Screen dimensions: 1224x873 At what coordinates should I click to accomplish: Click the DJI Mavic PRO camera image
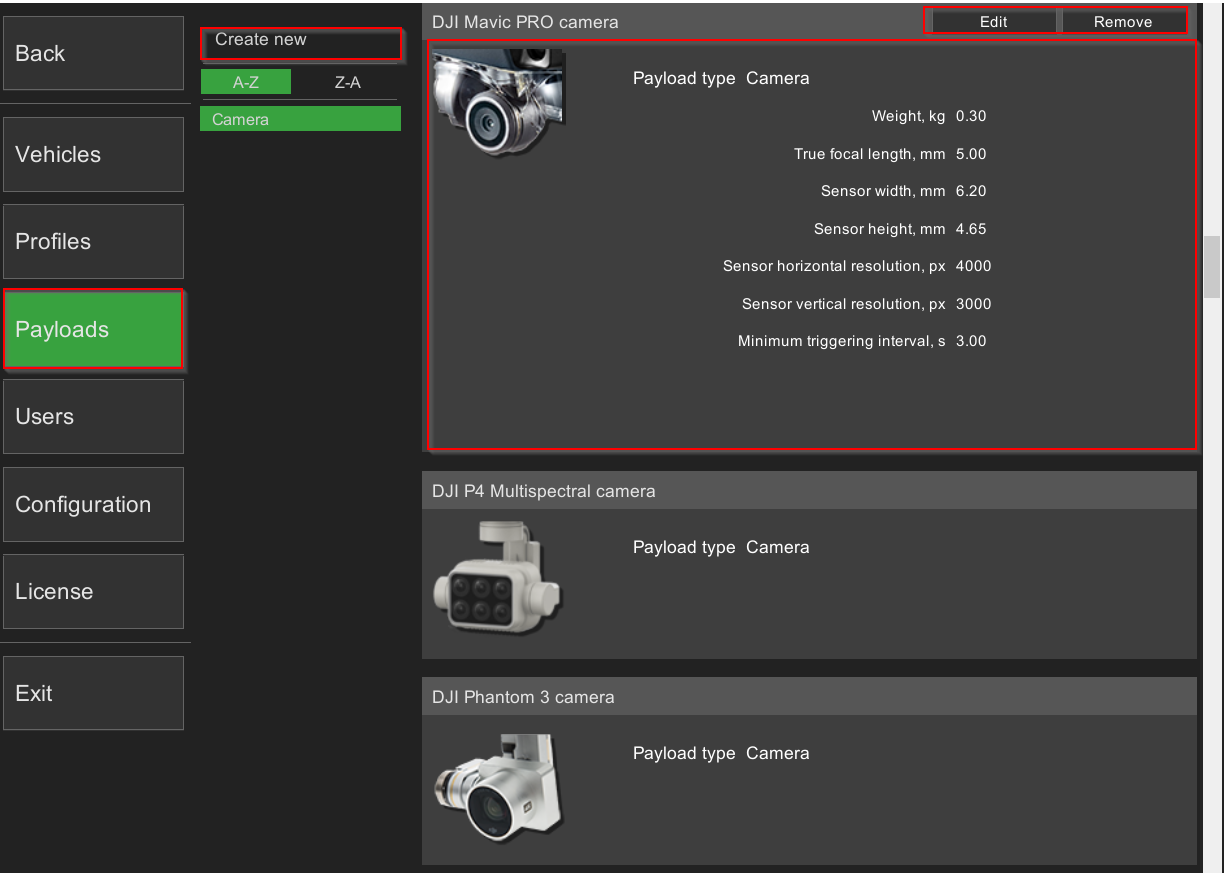coord(498,103)
